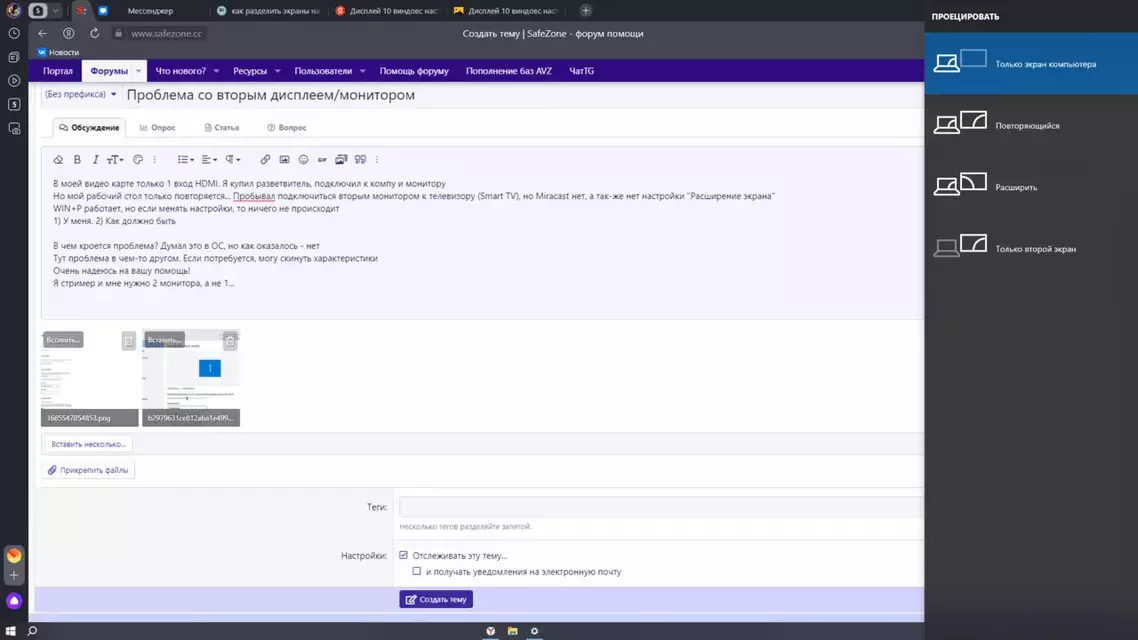The height and width of the screenshot is (640, 1138).
Task: Click into the Теги input field
Action: coord(661,506)
